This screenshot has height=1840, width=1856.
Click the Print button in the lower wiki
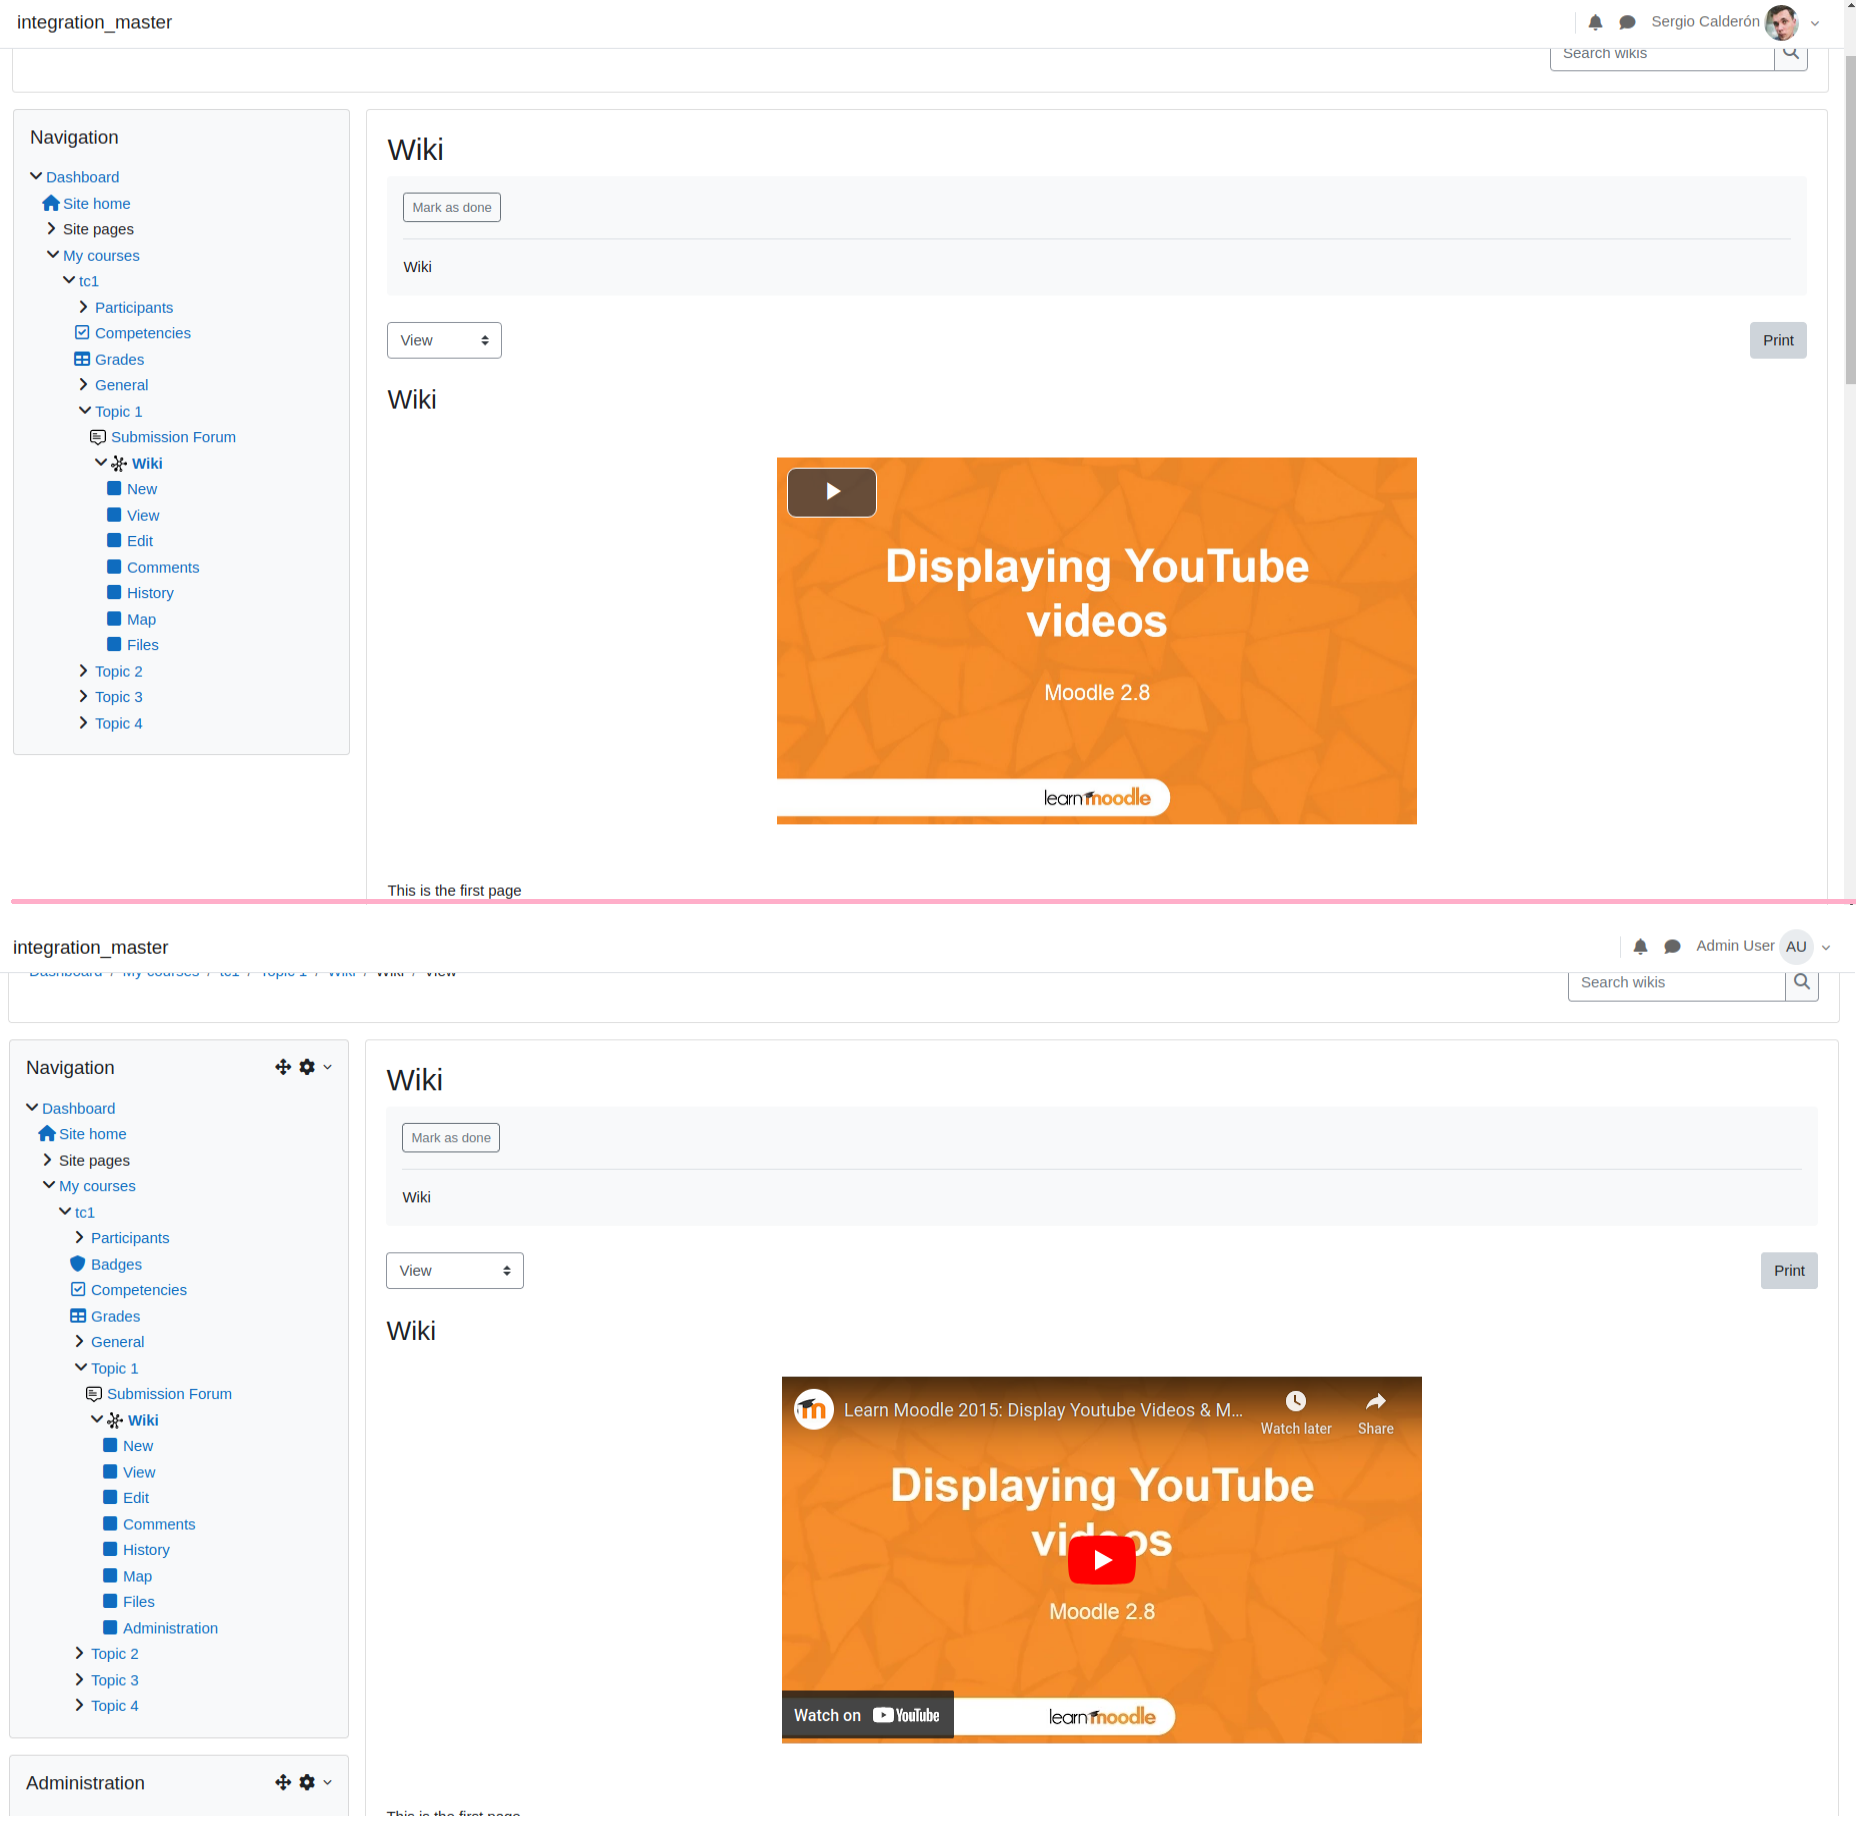1789,1270
